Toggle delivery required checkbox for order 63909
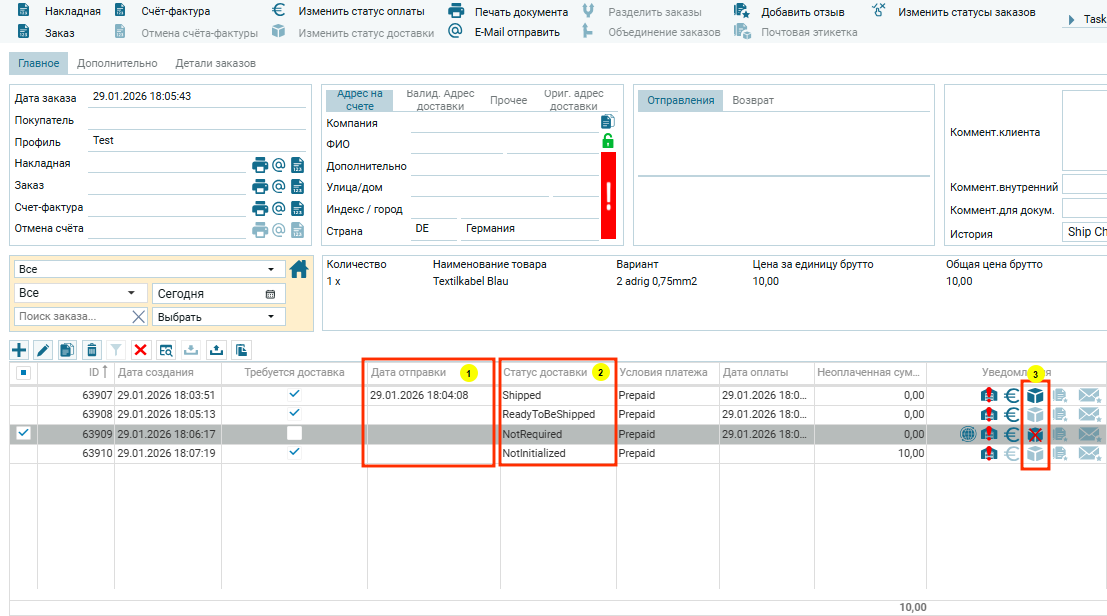1107x616 pixels. coord(294,434)
